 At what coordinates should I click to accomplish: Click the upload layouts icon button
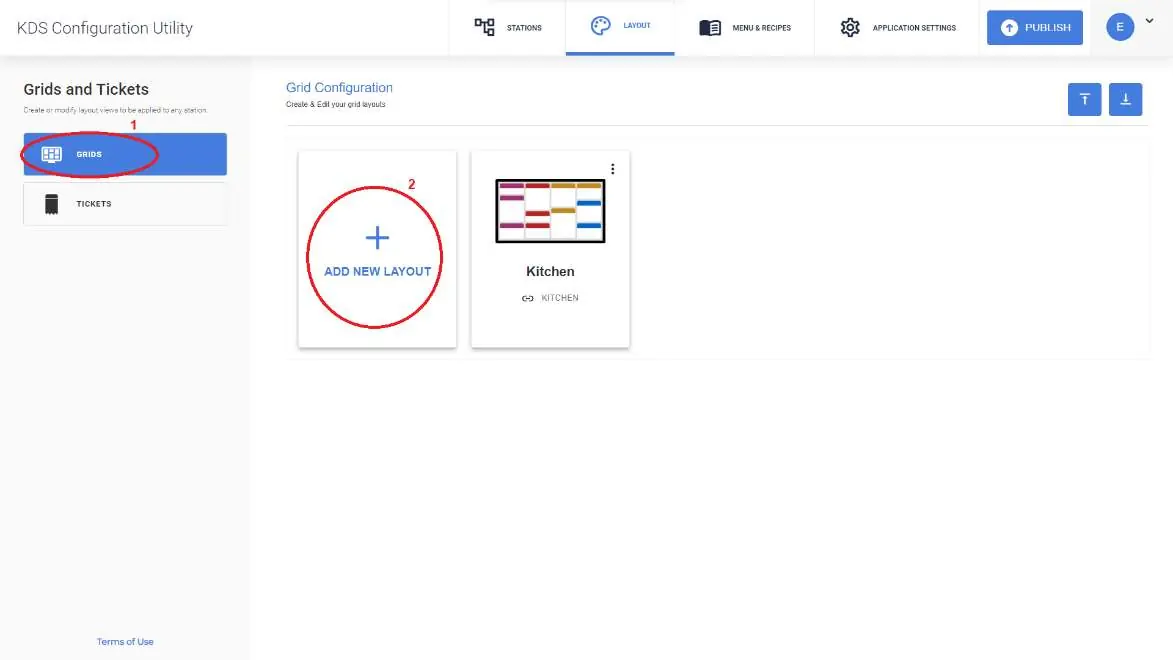(x=1084, y=100)
